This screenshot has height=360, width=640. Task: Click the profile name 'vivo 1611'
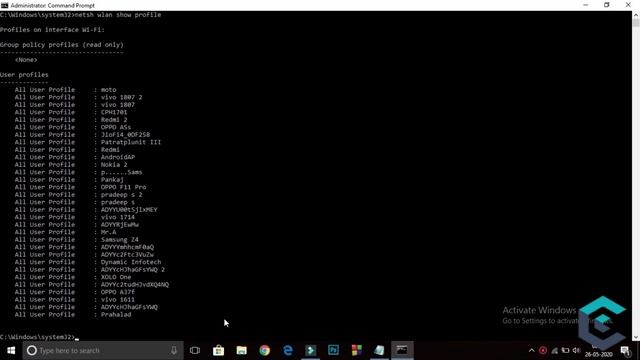pyautogui.click(x=118, y=300)
